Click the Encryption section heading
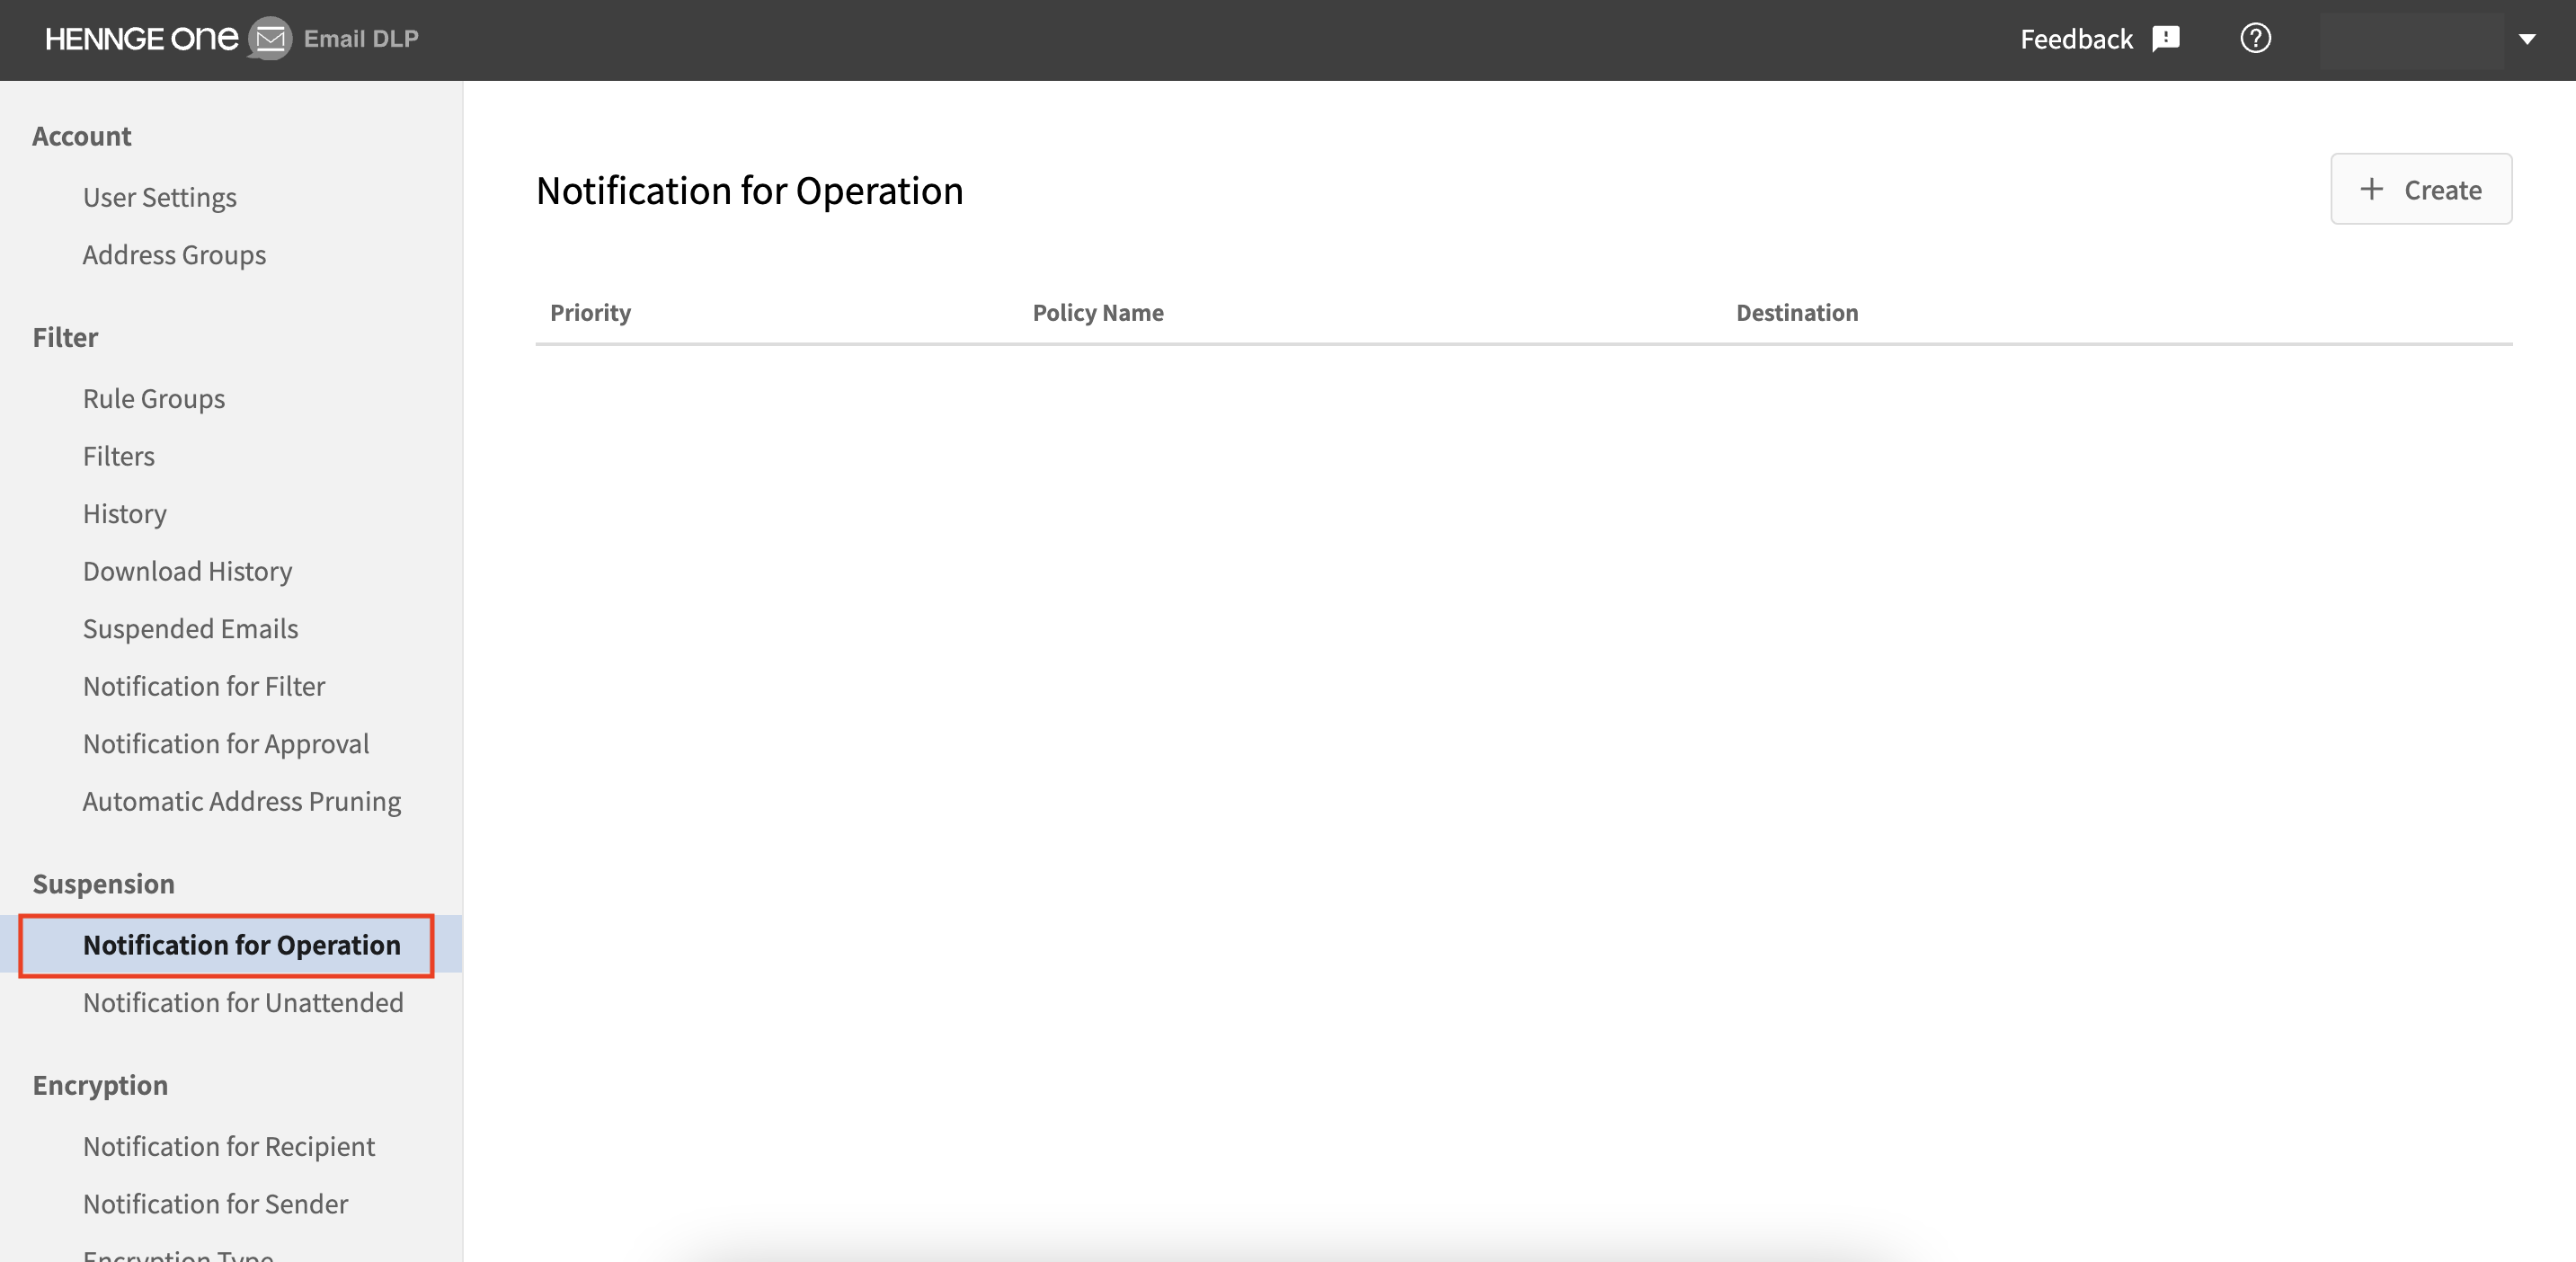Screen dimensions: 2576x1262 click(100, 1085)
